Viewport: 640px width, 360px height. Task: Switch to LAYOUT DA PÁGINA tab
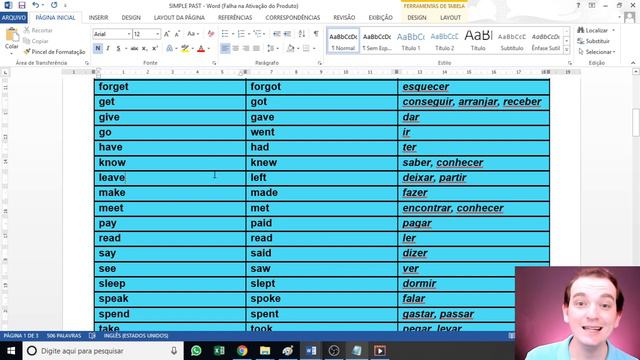click(179, 18)
